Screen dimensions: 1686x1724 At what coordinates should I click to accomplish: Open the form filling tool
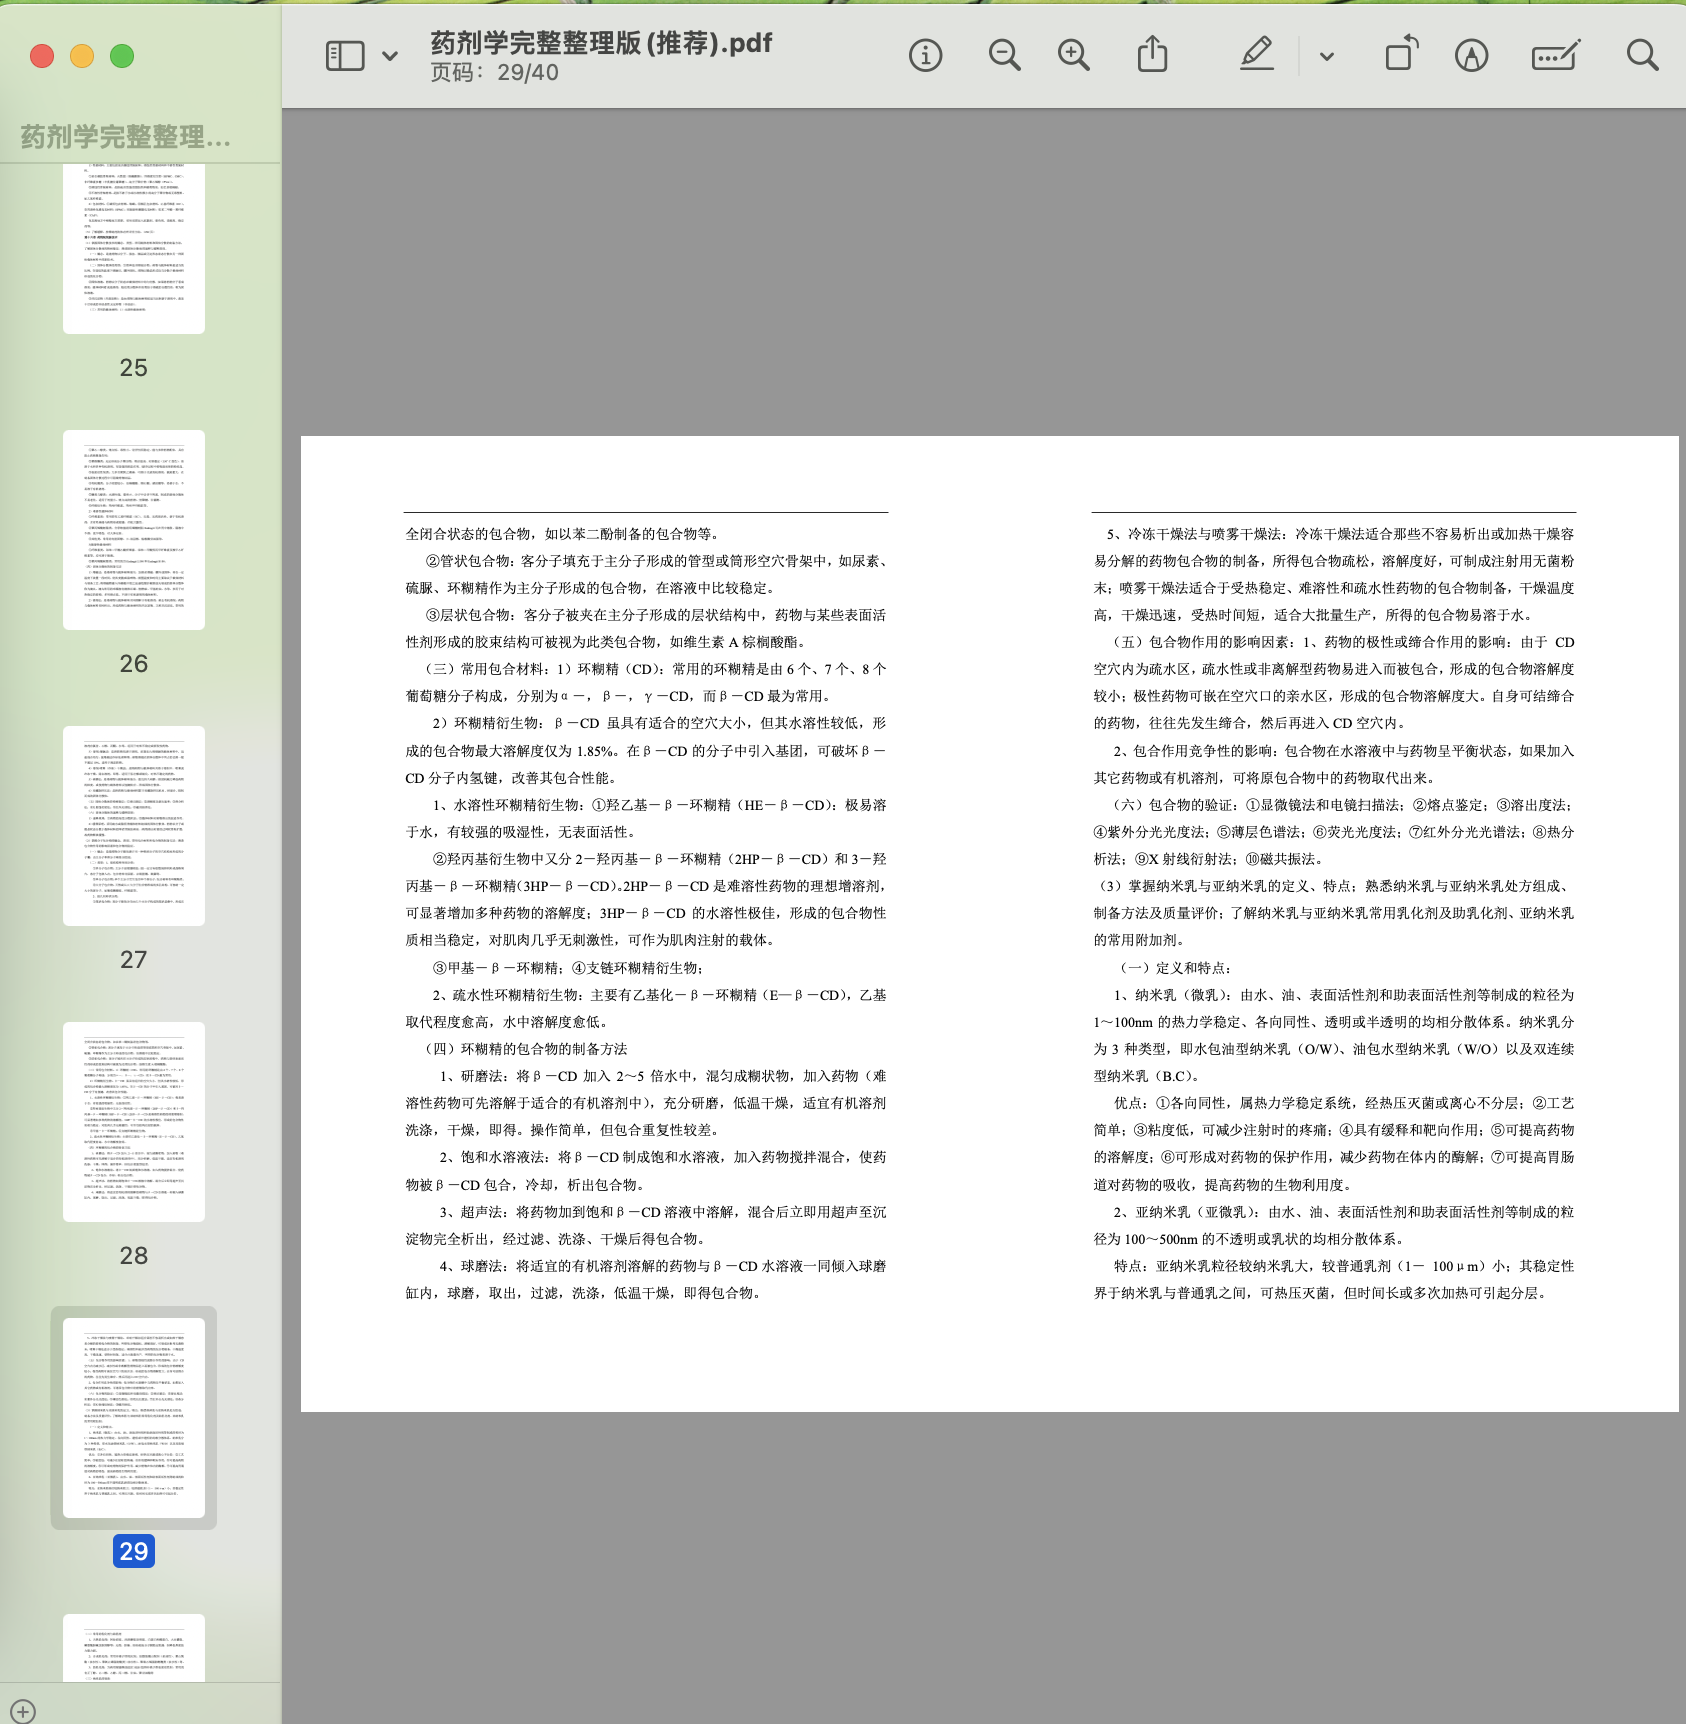coord(1555,56)
